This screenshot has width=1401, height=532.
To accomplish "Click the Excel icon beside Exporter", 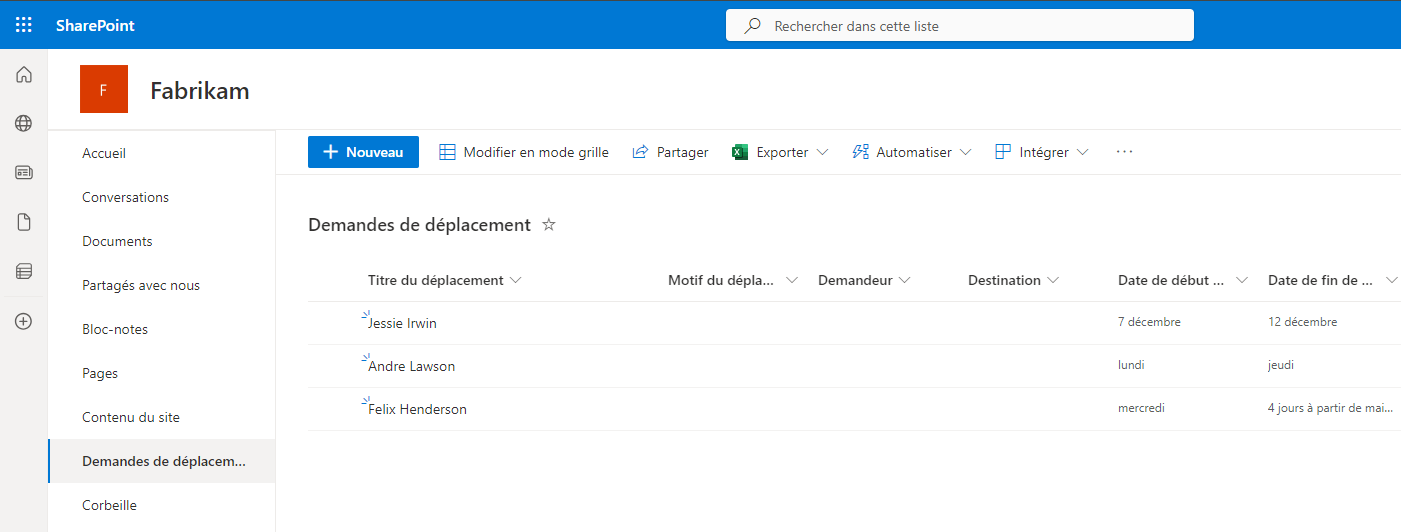I will click(740, 152).
